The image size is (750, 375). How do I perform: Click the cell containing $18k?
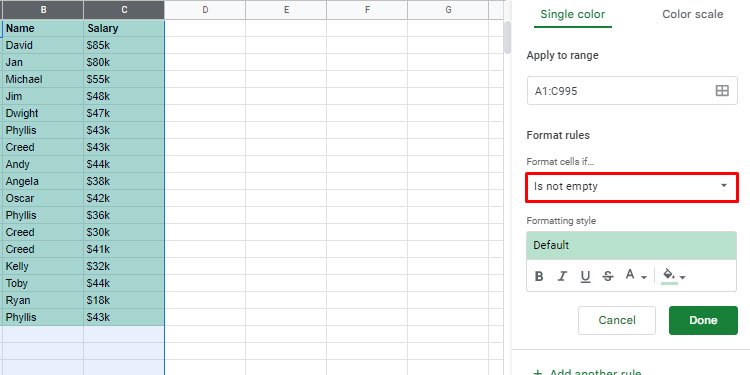124,300
